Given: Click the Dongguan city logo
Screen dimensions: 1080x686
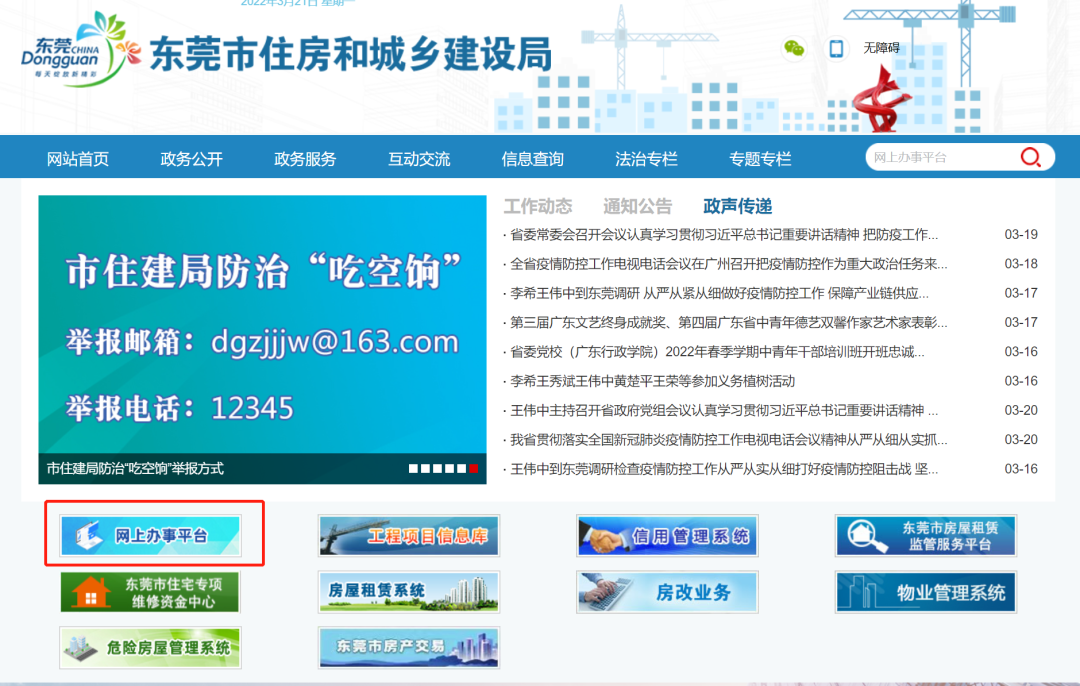Looking at the screenshot, I should (x=68, y=55).
